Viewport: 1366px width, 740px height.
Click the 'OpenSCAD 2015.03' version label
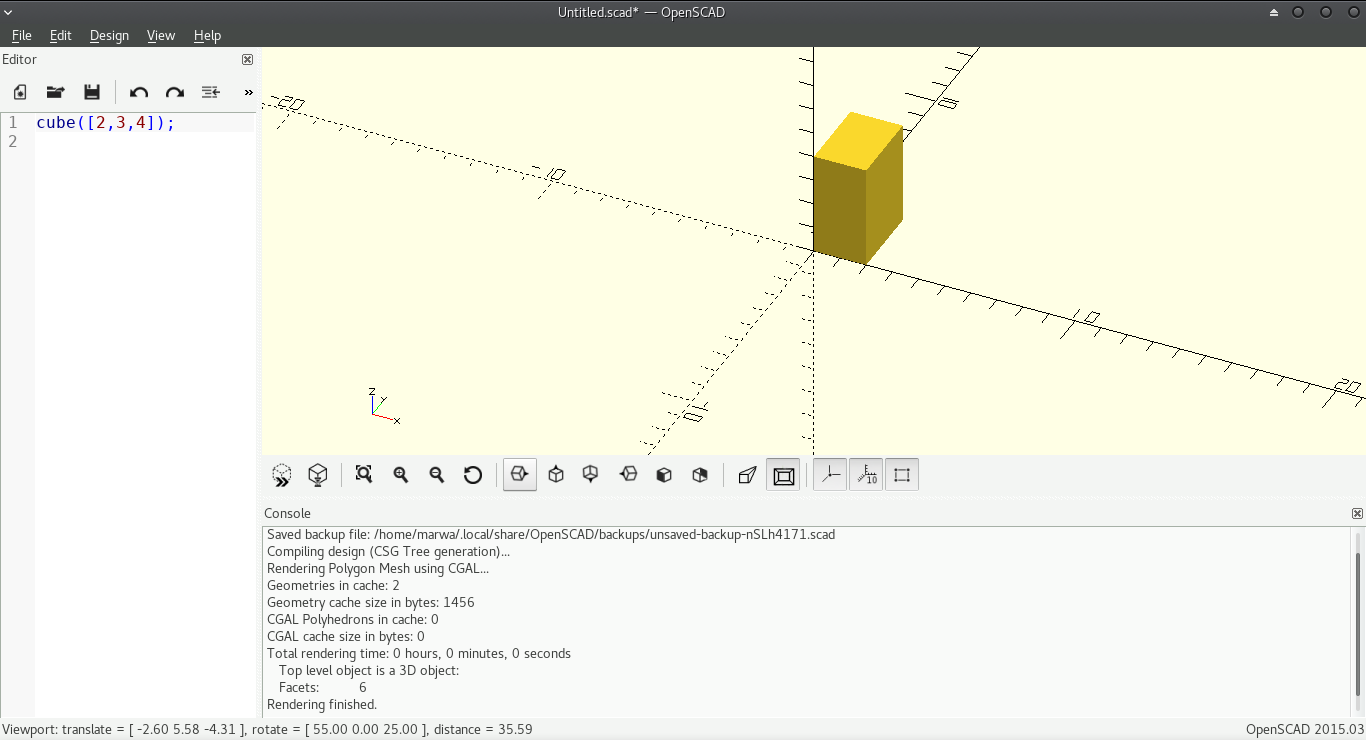click(1305, 730)
